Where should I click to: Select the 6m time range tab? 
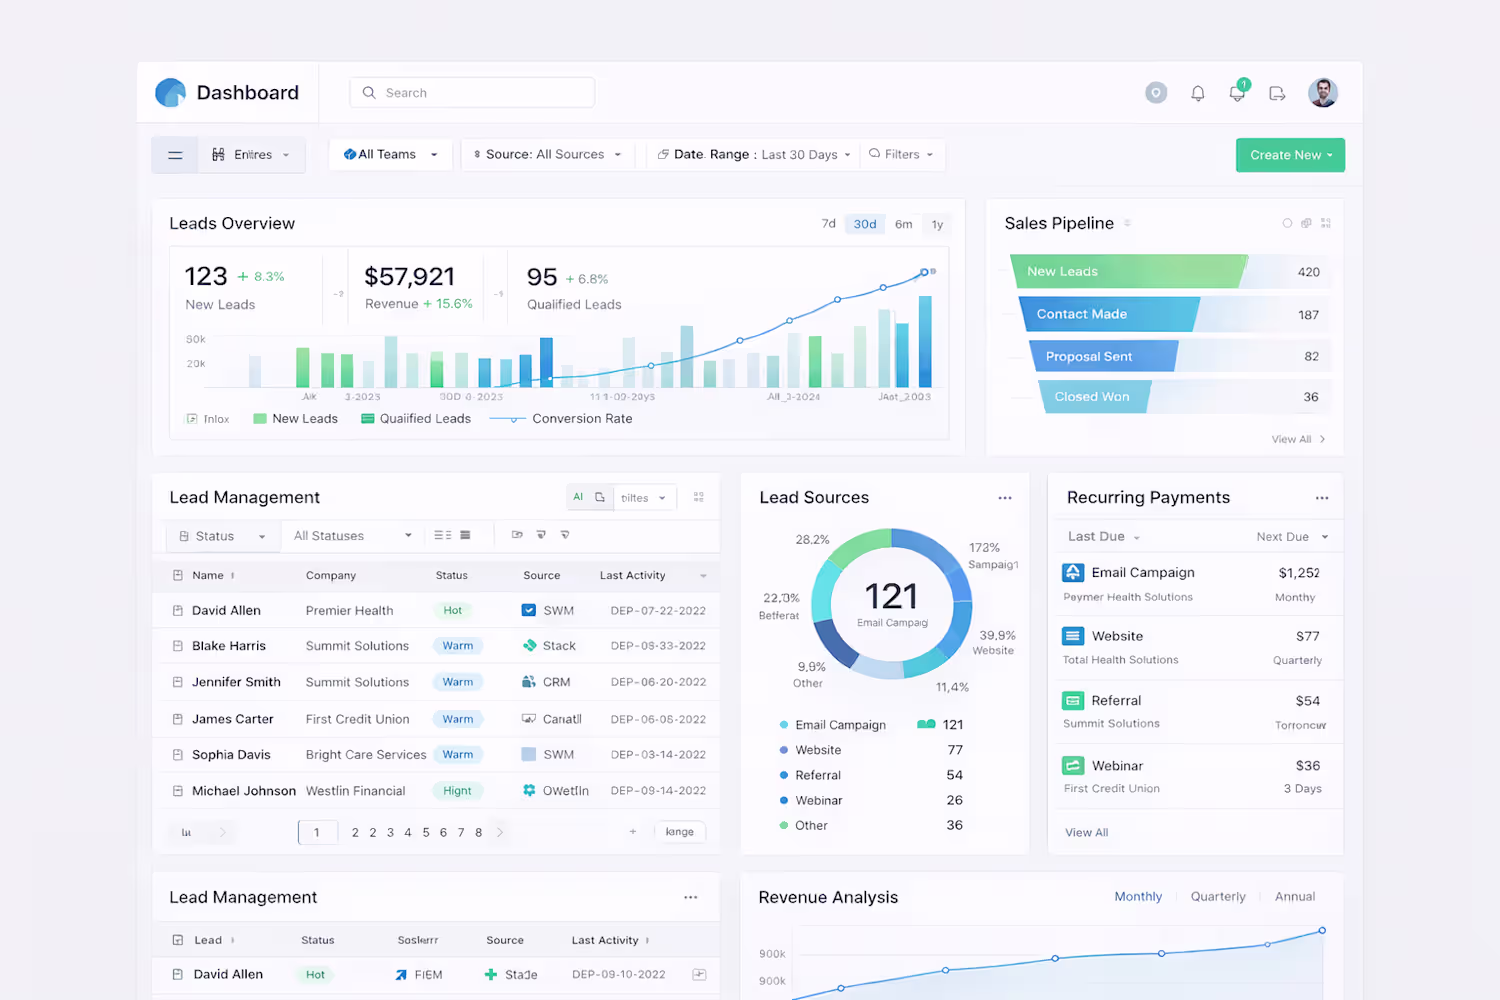coord(903,224)
